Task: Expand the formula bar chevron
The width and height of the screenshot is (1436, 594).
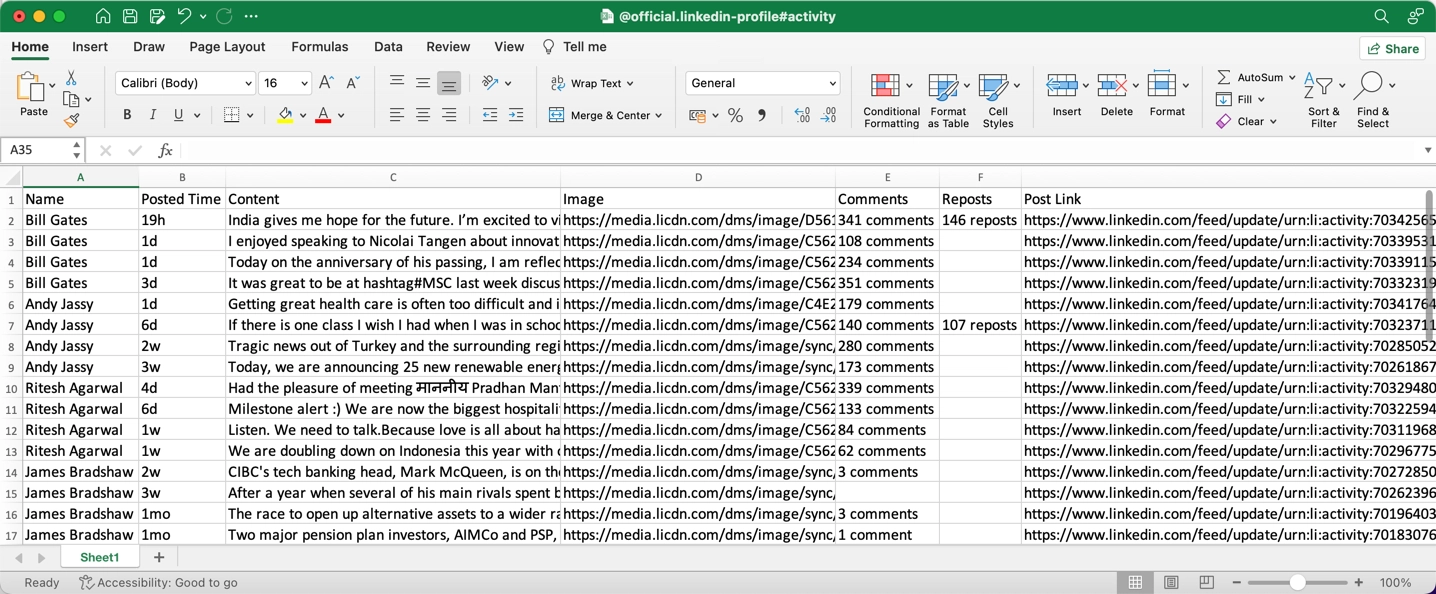Action: pos(1427,150)
